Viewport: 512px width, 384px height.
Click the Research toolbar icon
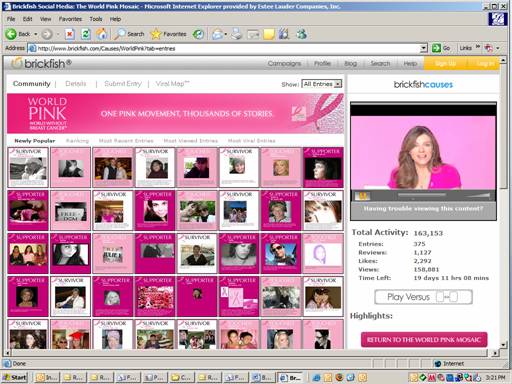coord(284,34)
